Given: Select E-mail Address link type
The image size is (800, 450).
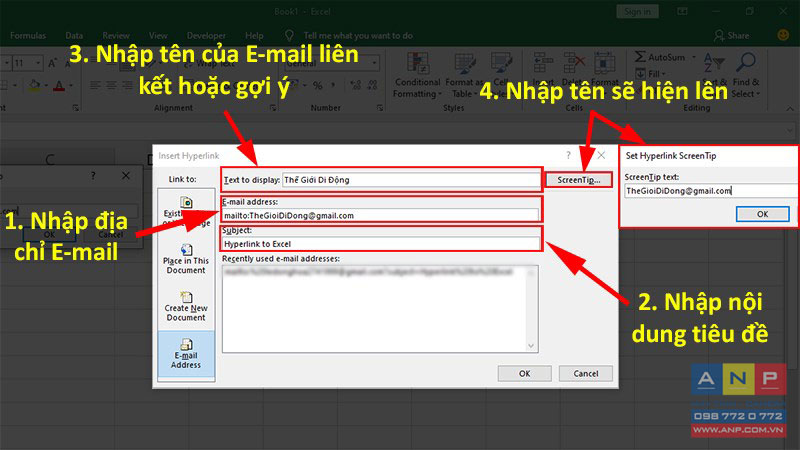Looking at the screenshot, I should (186, 354).
